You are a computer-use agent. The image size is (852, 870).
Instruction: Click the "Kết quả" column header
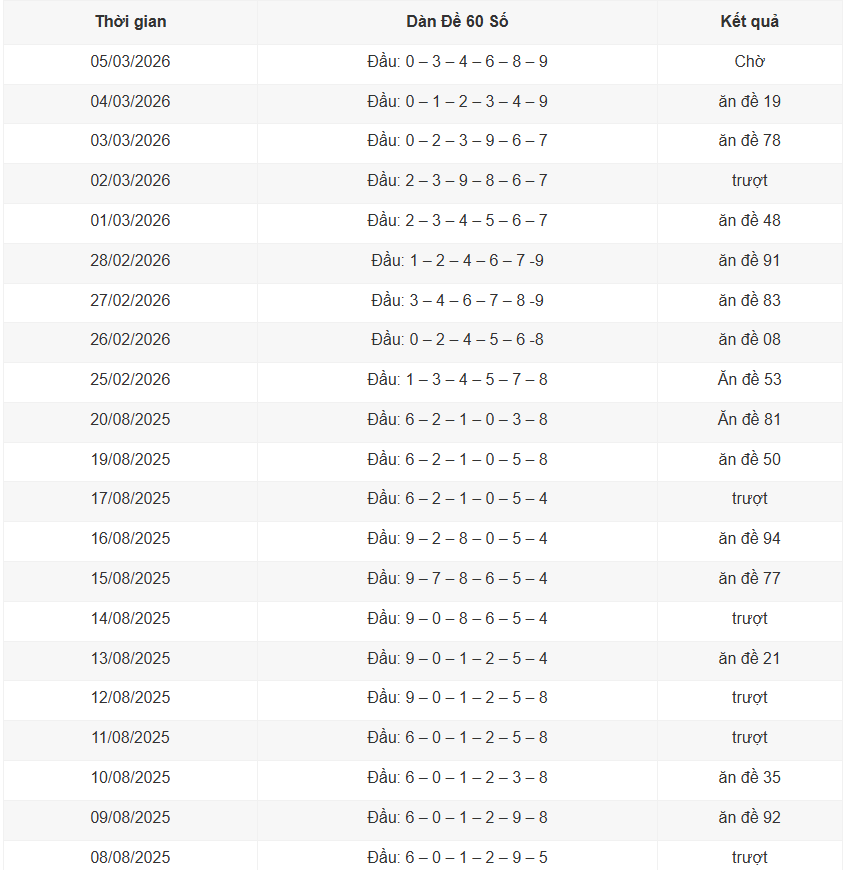click(749, 22)
